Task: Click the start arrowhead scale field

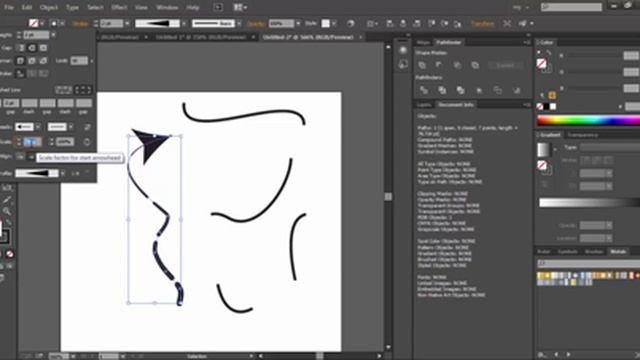Action: (32, 142)
